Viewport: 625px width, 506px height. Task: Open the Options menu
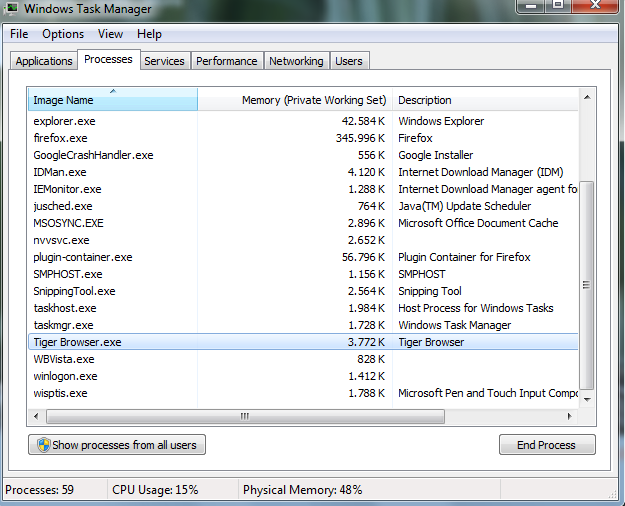[63, 34]
